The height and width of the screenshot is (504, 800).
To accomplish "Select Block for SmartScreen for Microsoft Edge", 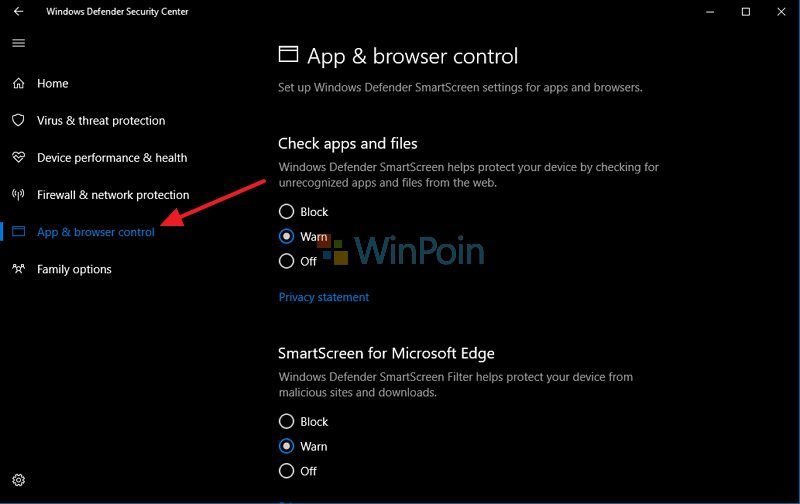I will (287, 422).
